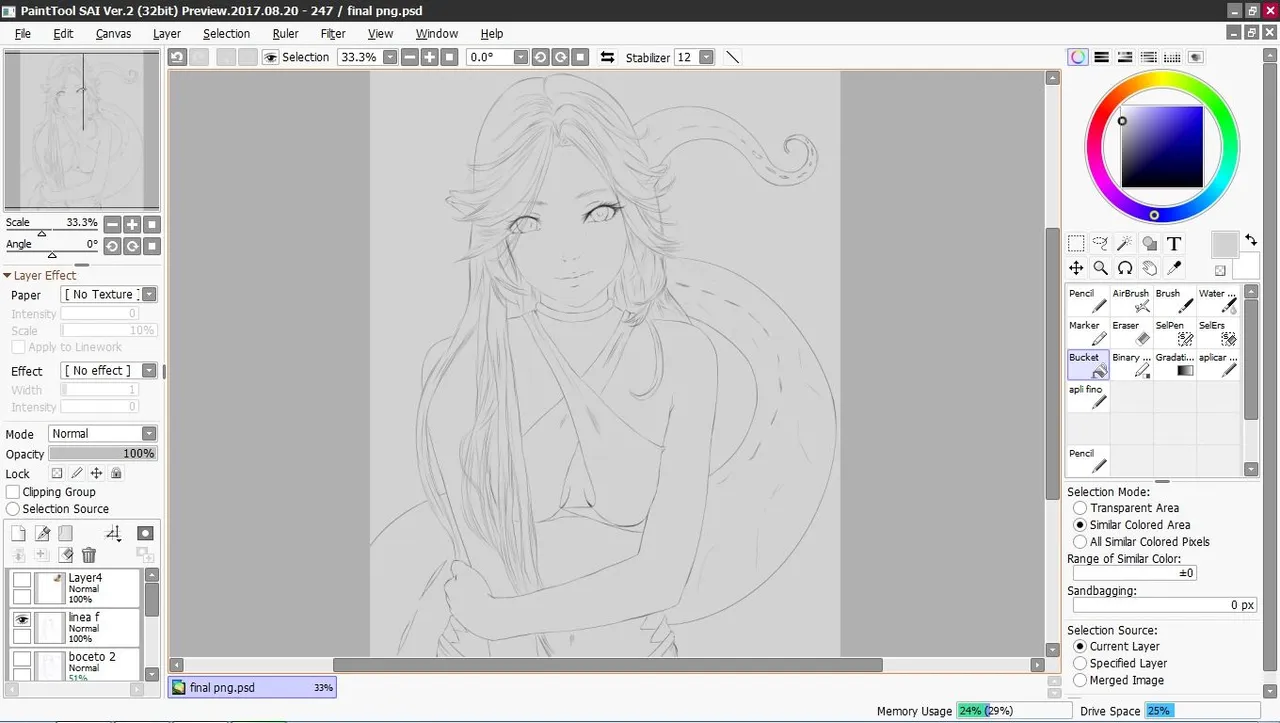Show the 'boceto 2' layer

tap(21, 659)
